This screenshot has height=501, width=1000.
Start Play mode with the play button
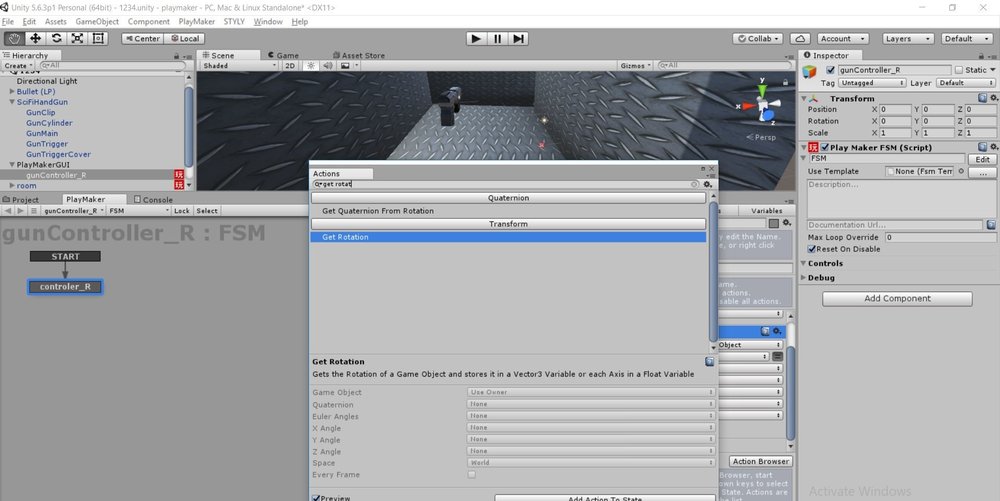(476, 38)
